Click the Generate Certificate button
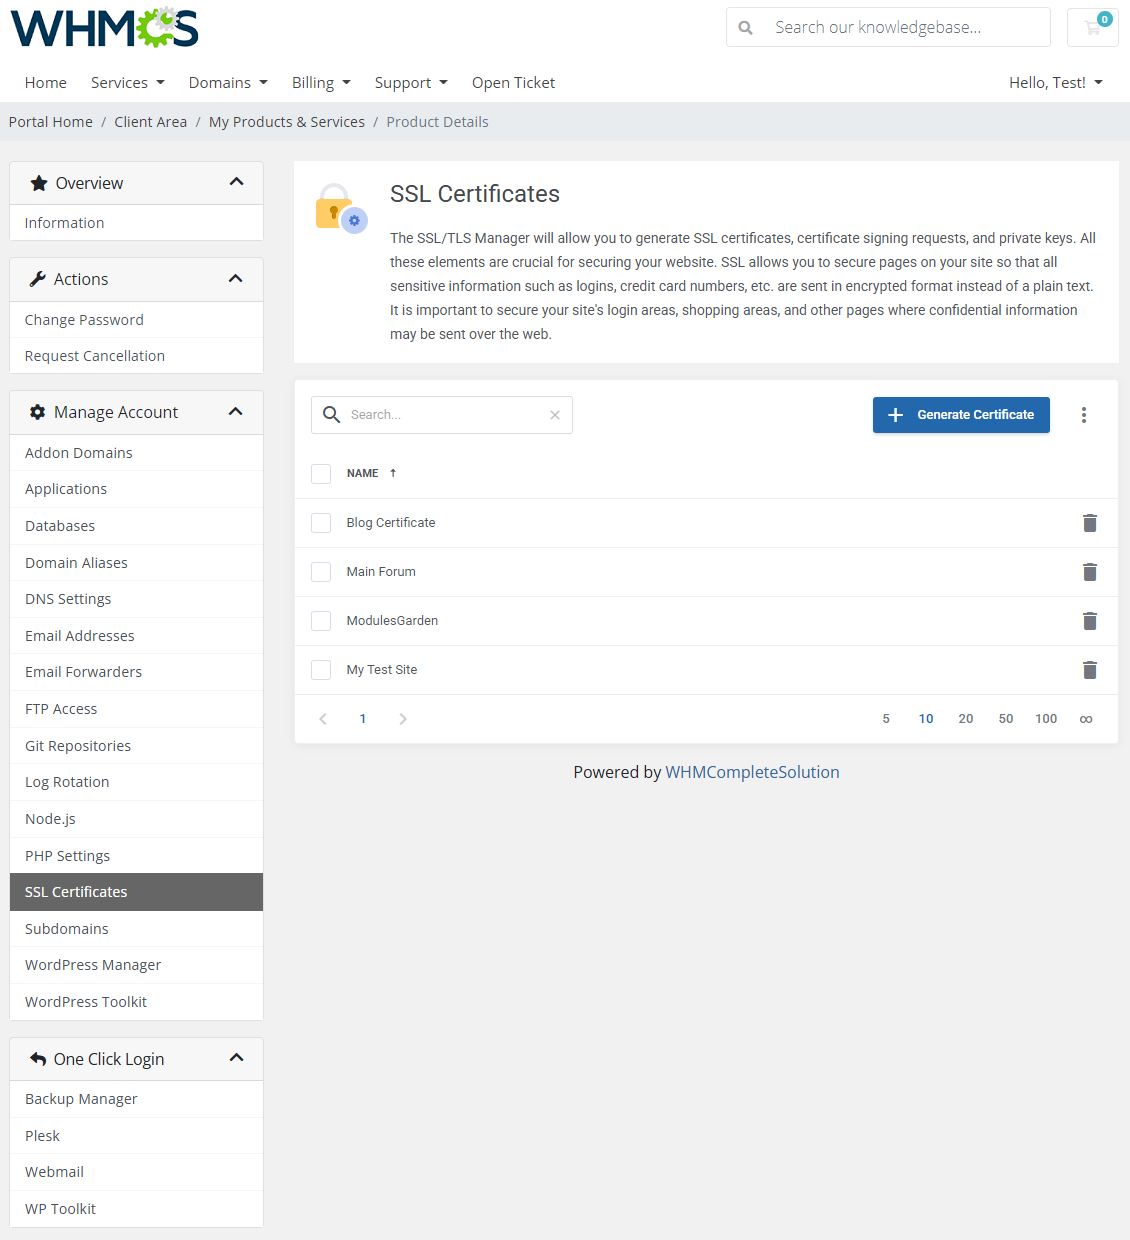The width and height of the screenshot is (1130, 1240). (x=960, y=414)
